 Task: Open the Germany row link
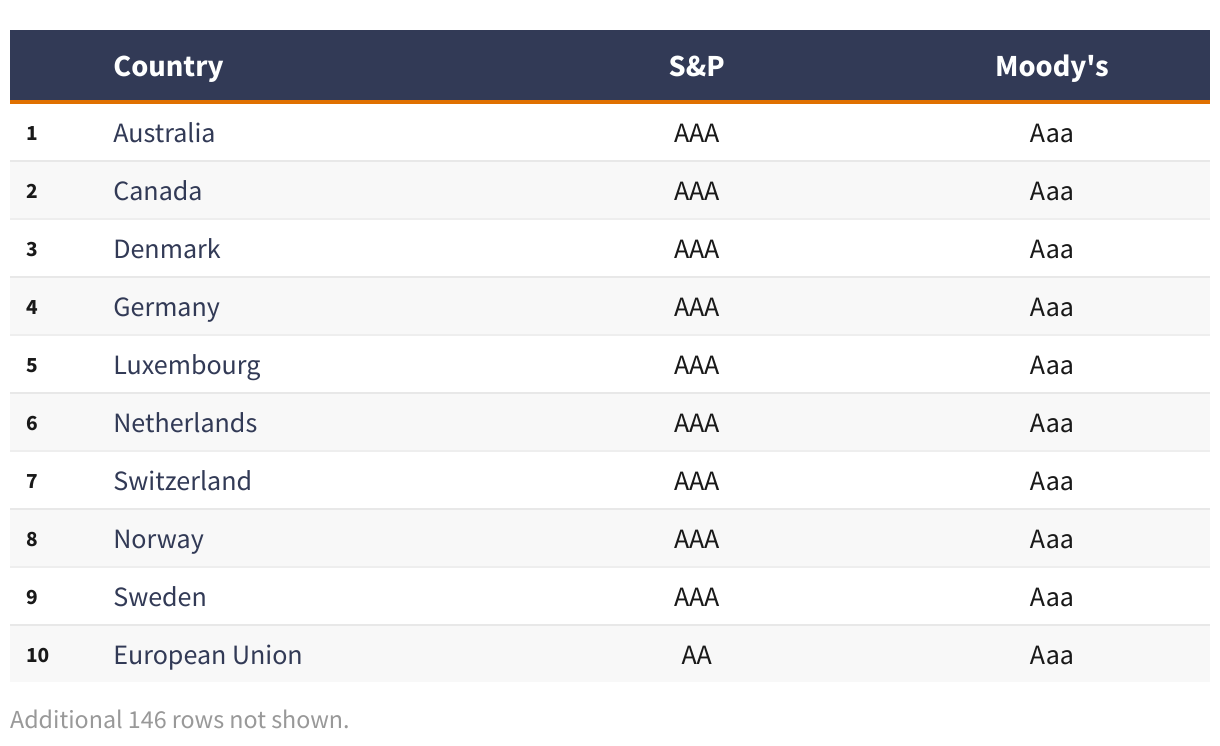166,307
